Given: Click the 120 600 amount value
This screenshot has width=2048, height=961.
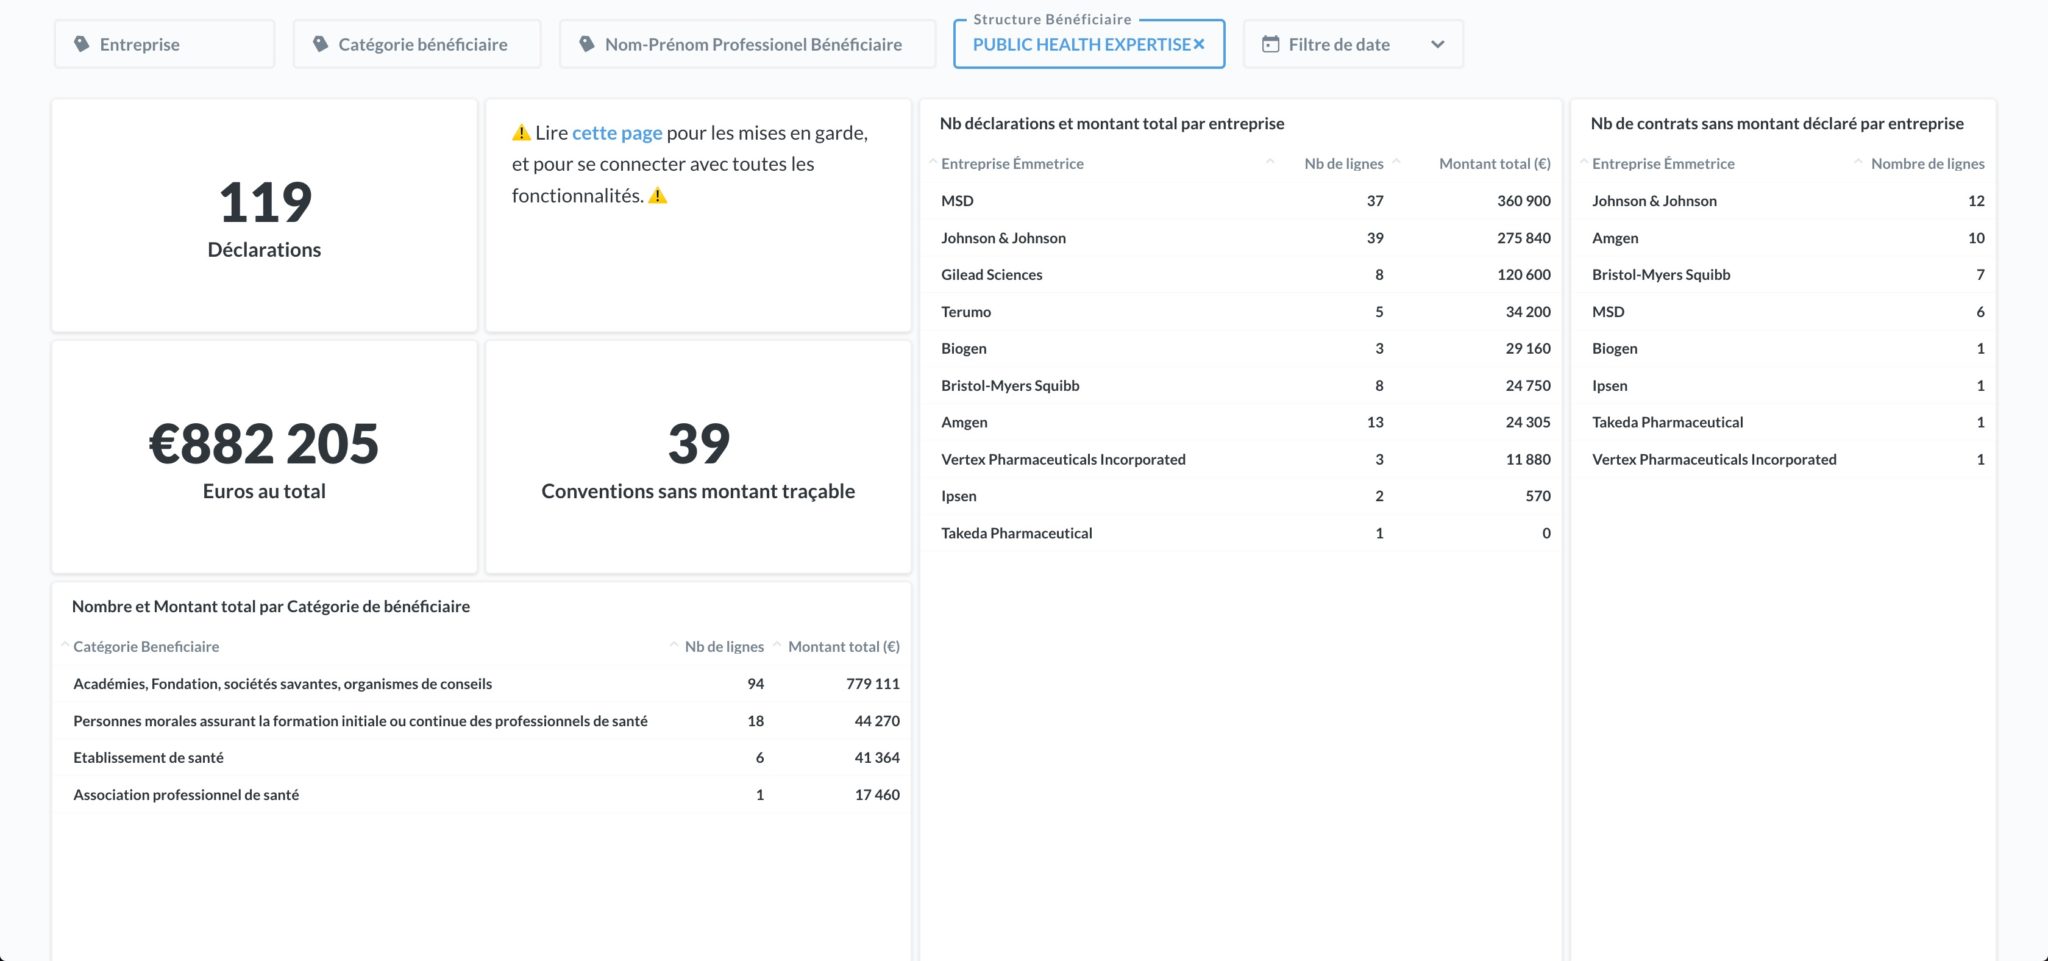Looking at the screenshot, I should pyautogui.click(x=1524, y=275).
